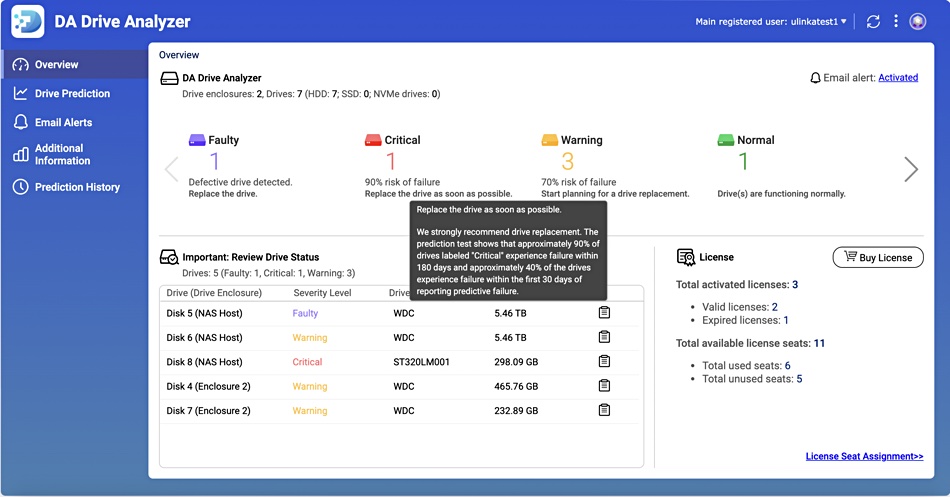Click the Additional Information bar chart icon
This screenshot has width=950, height=497.
[21, 155]
